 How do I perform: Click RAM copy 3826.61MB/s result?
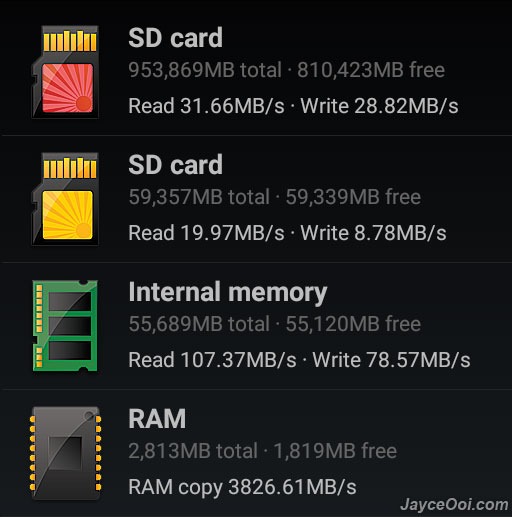[242, 488]
